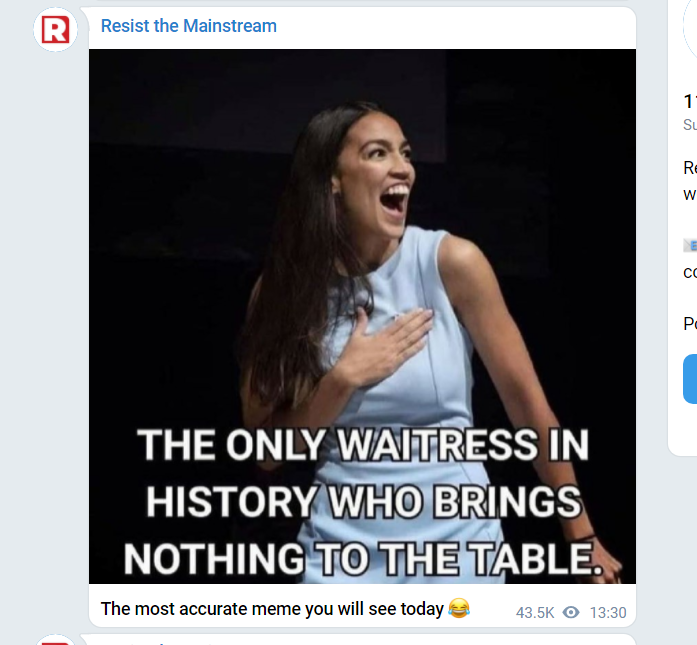Click the small newspaper icon in sidebar
This screenshot has width=697, height=645.
tap(689, 245)
